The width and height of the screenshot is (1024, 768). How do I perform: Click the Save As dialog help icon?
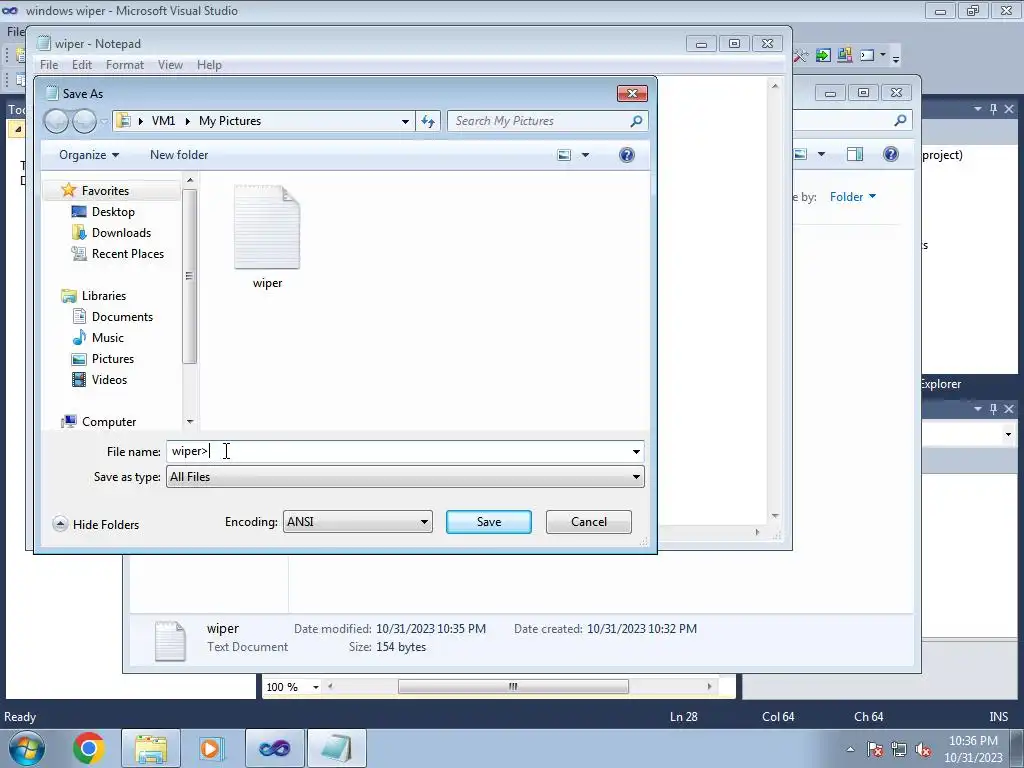tap(626, 155)
